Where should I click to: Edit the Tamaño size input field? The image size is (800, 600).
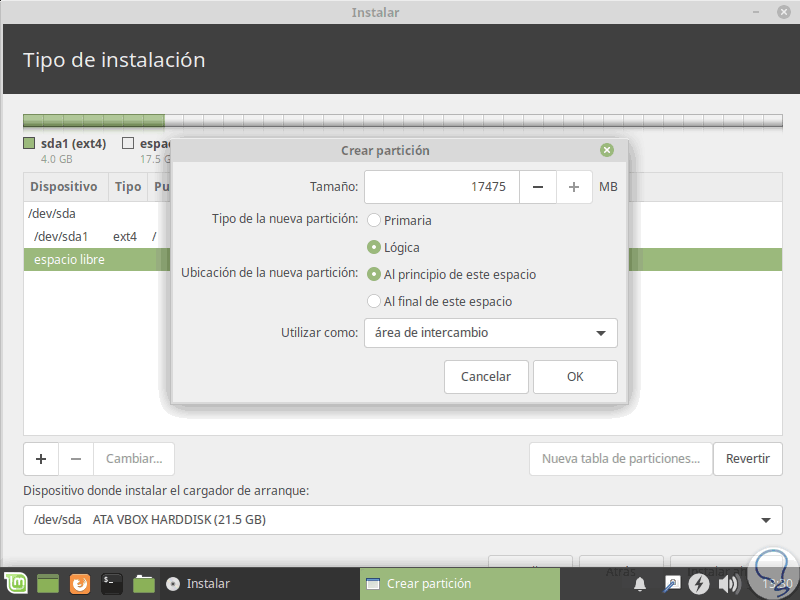click(x=441, y=186)
